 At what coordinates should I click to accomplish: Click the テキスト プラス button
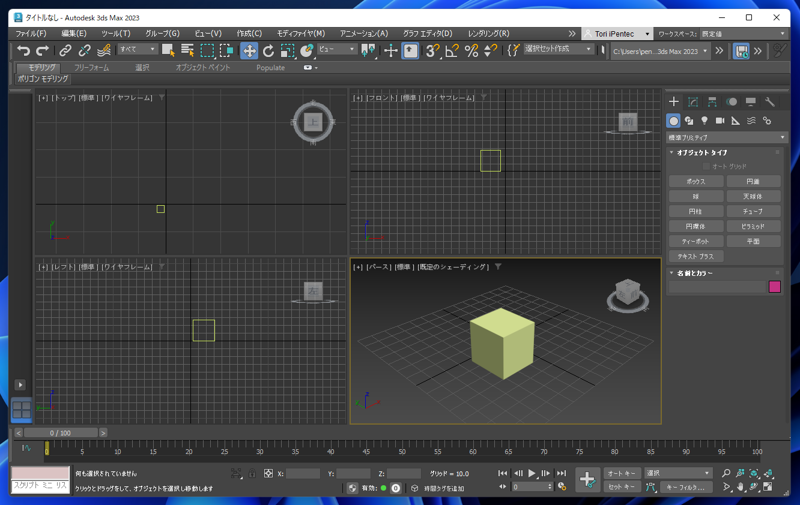point(696,256)
